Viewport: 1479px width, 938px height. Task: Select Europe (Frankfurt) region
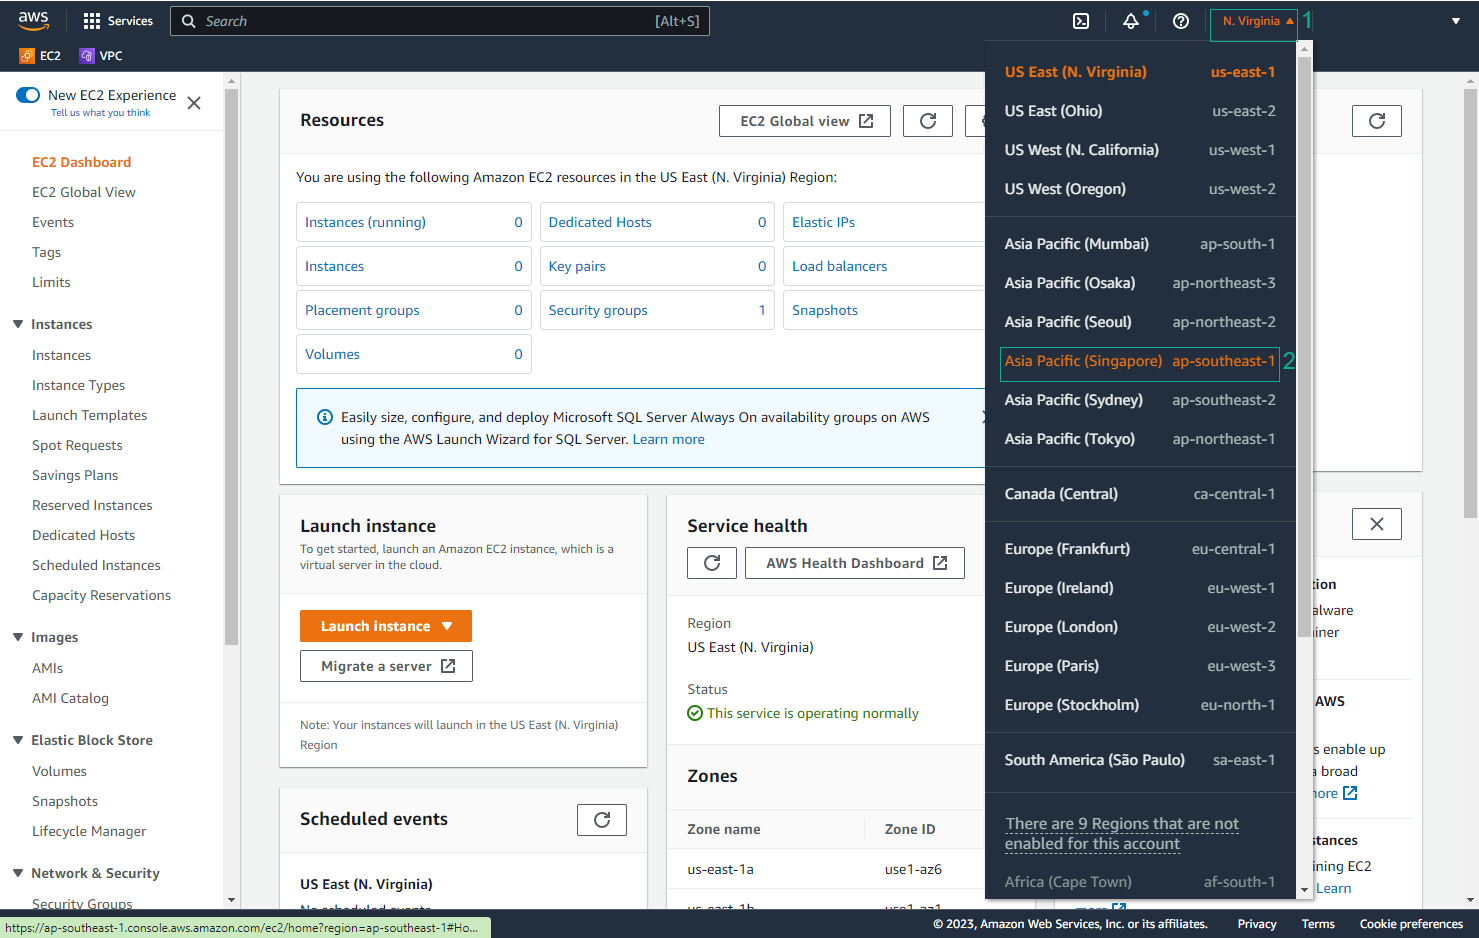1140,549
